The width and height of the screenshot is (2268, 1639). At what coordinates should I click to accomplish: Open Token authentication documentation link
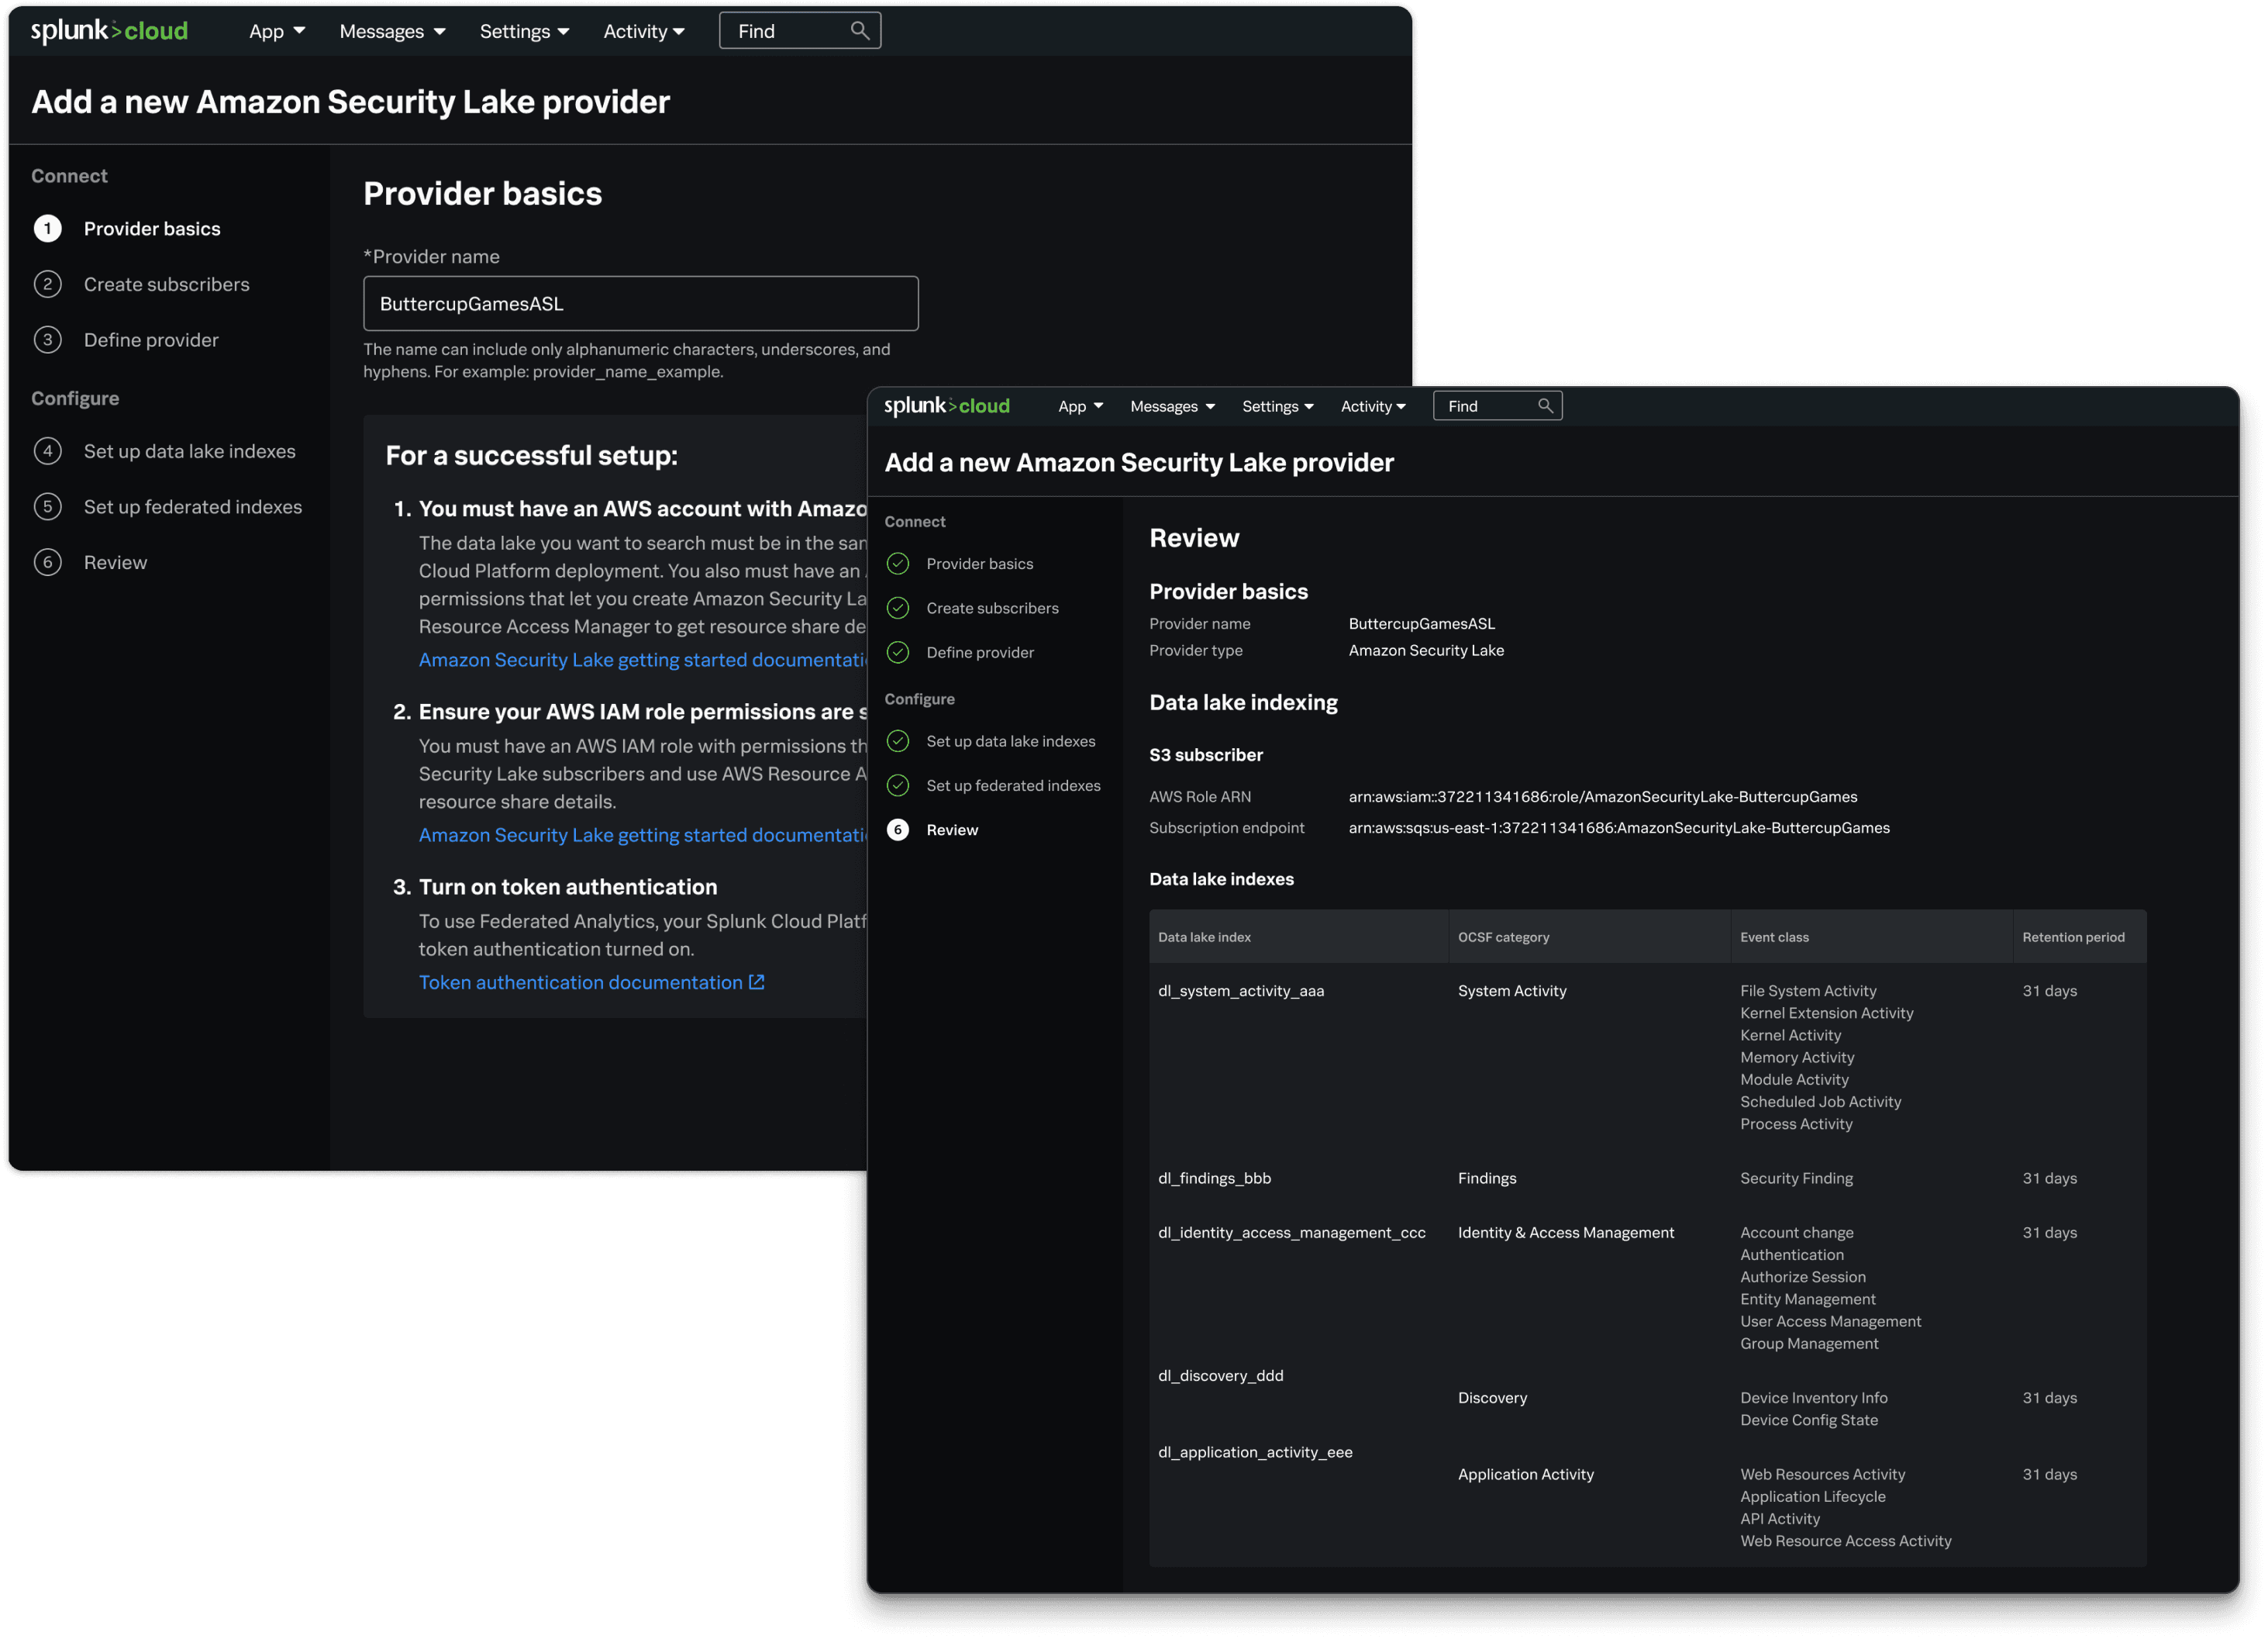[x=580, y=982]
